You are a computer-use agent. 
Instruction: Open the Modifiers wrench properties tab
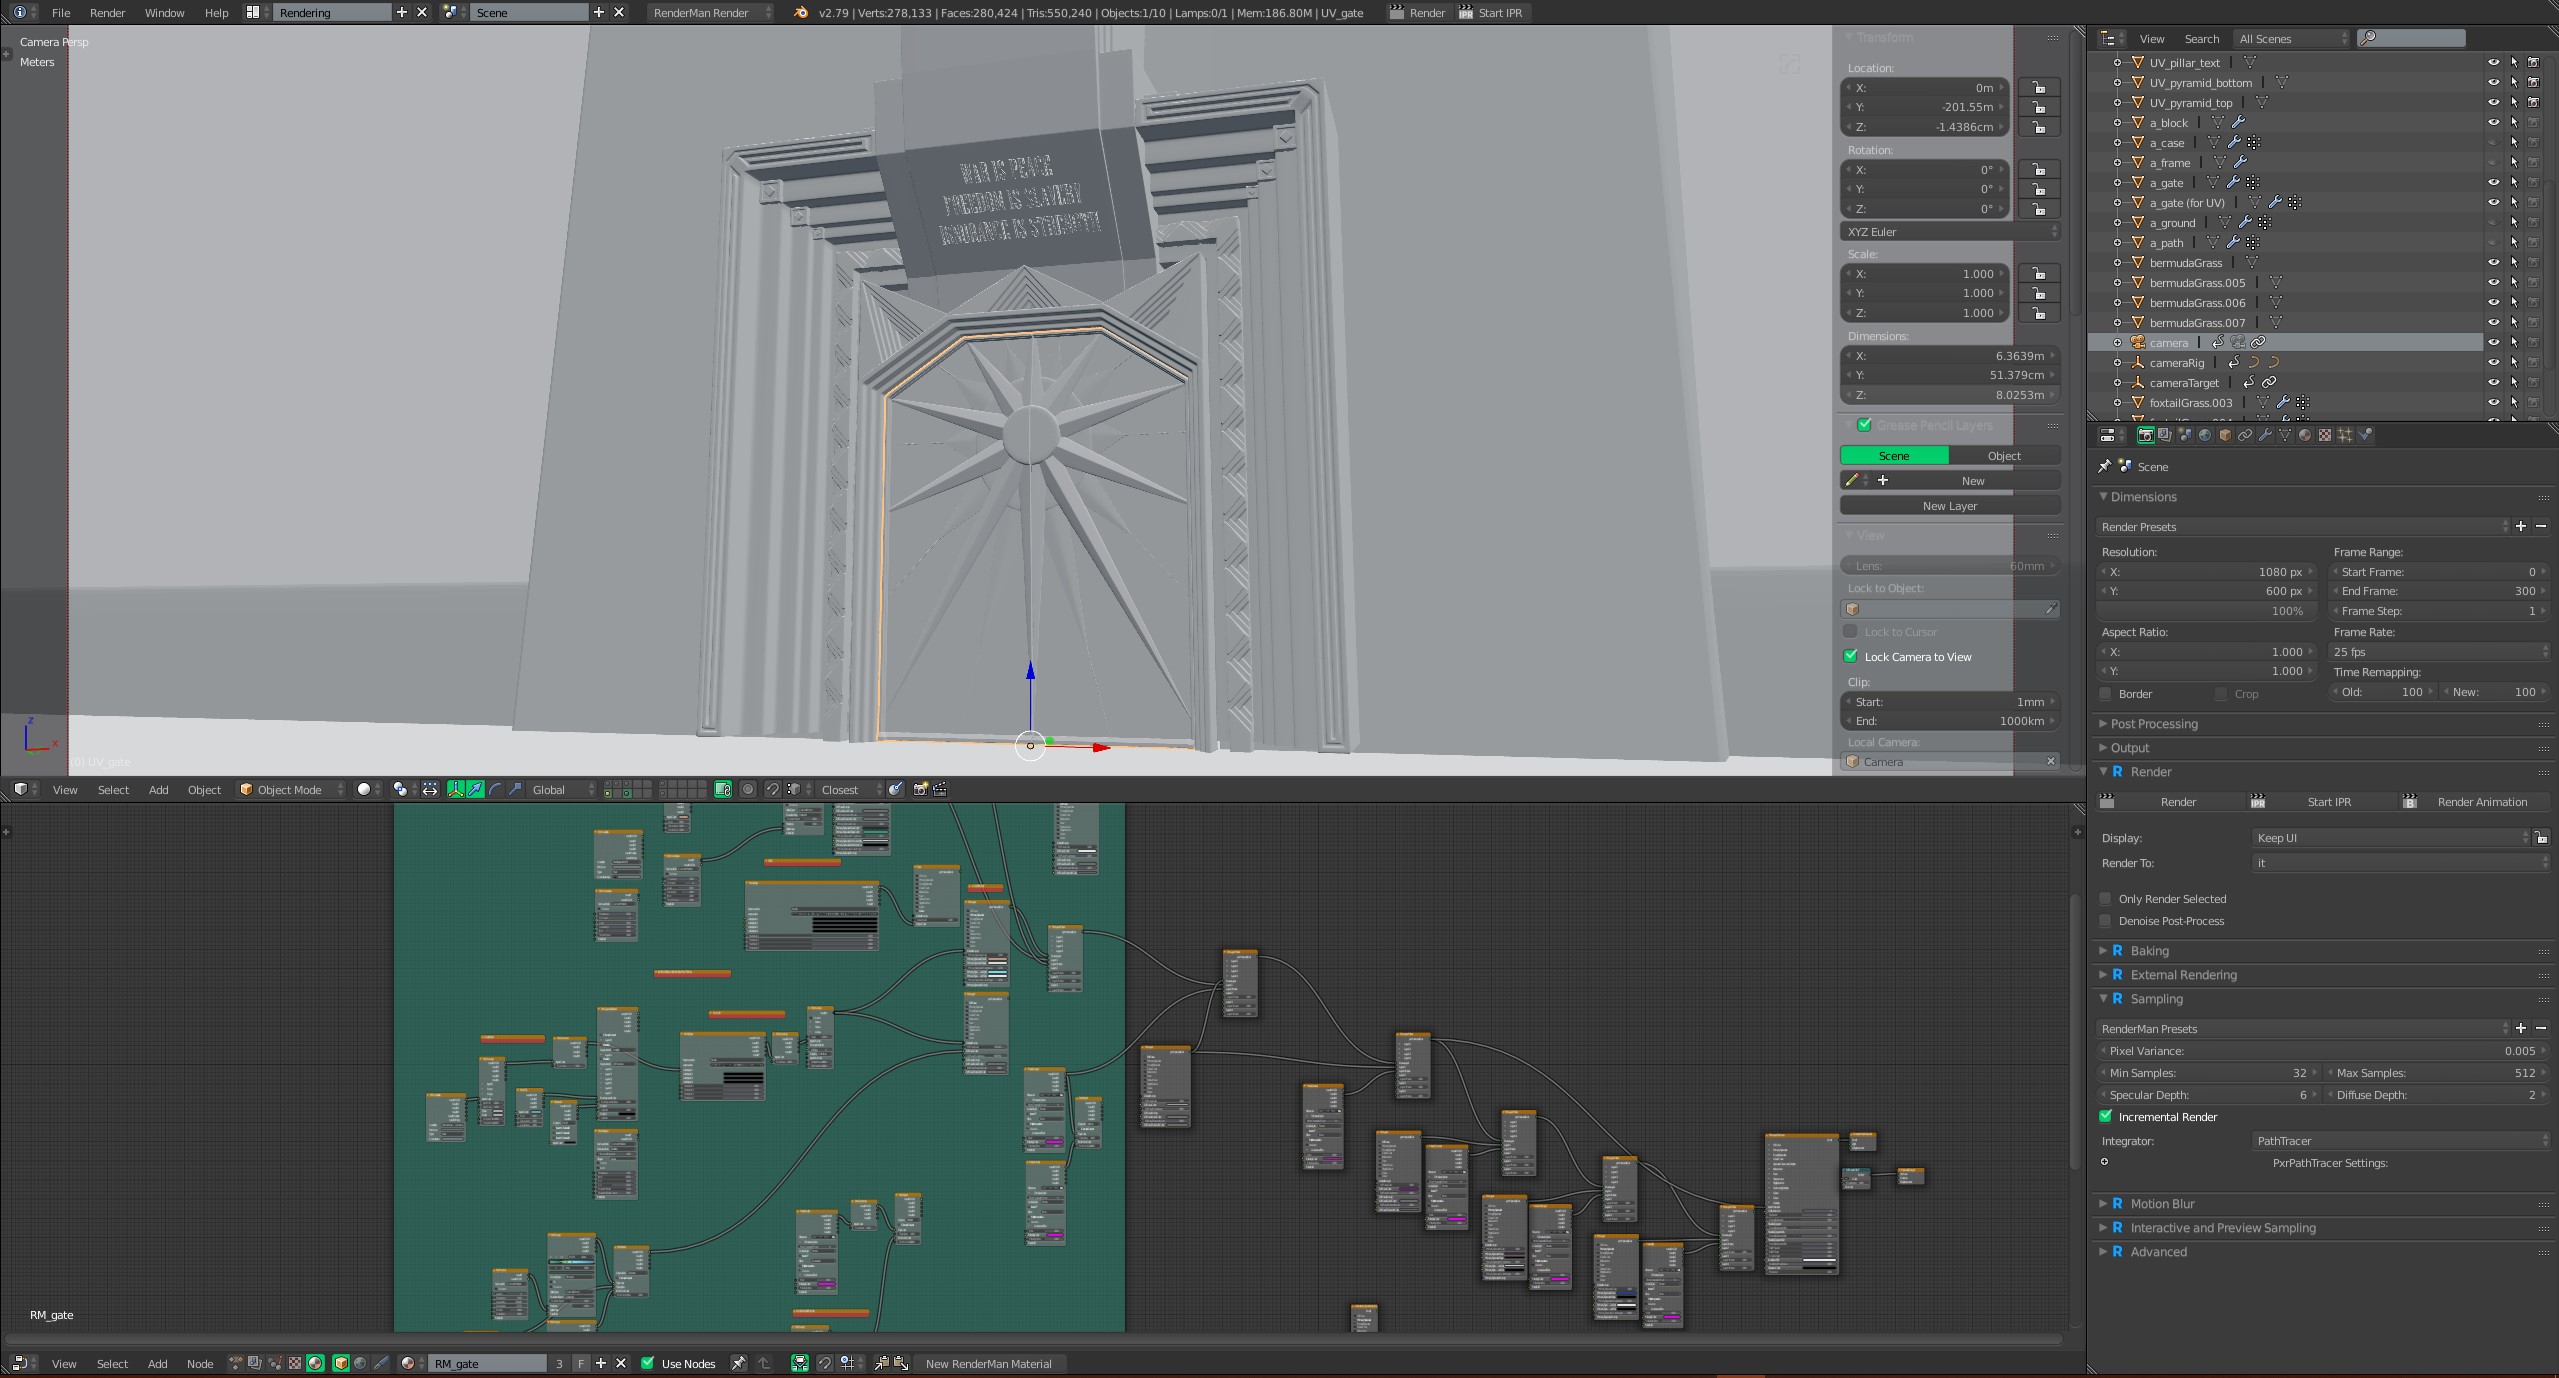click(2265, 435)
